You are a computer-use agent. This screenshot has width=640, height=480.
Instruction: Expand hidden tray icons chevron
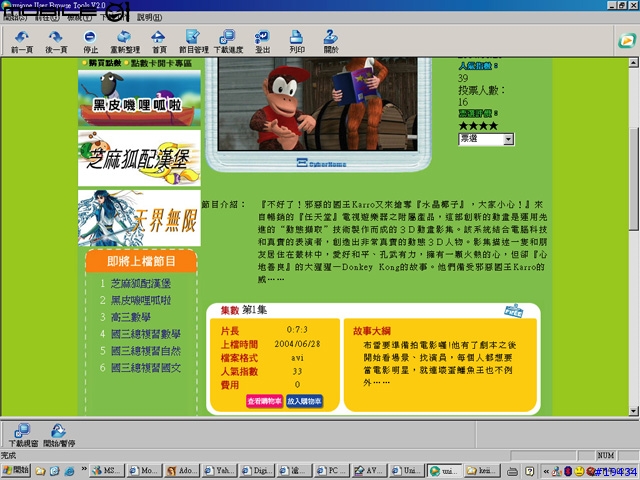pos(546,471)
